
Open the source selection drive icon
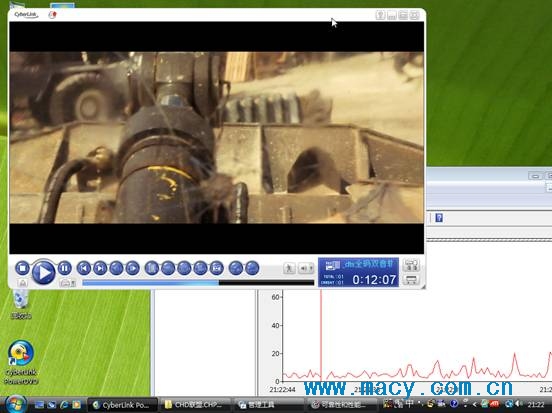click(x=68, y=283)
